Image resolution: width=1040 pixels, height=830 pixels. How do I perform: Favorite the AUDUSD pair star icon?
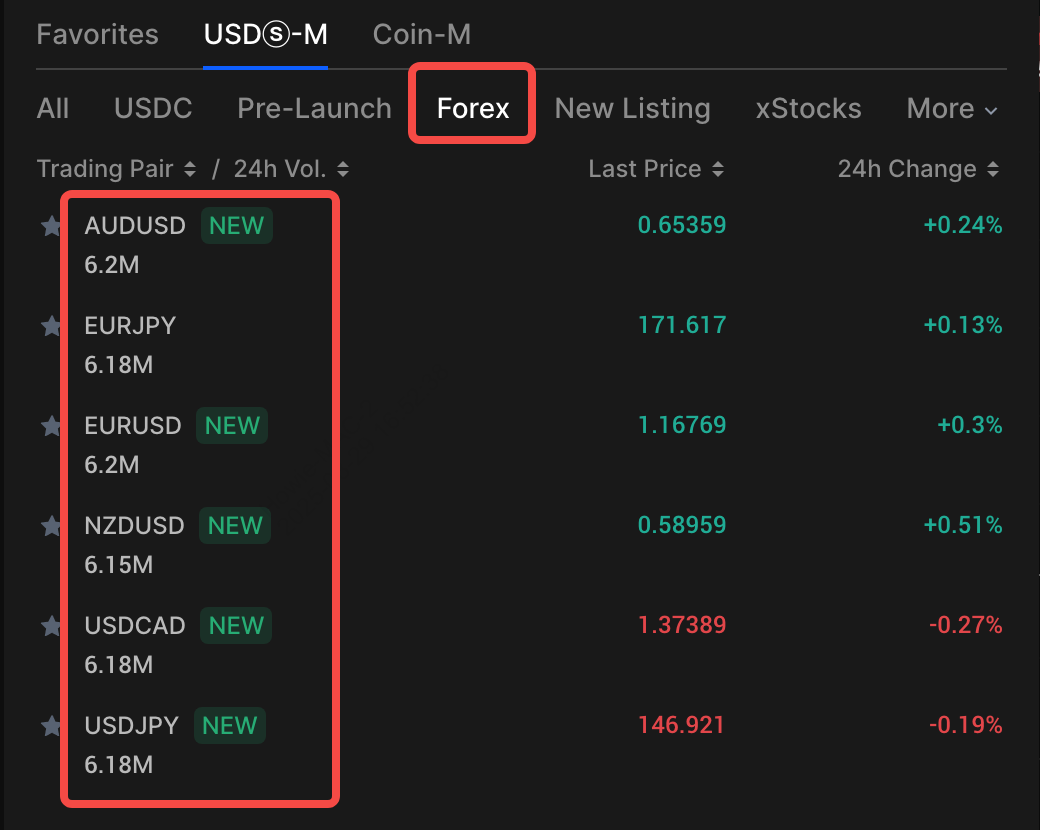[51, 227]
